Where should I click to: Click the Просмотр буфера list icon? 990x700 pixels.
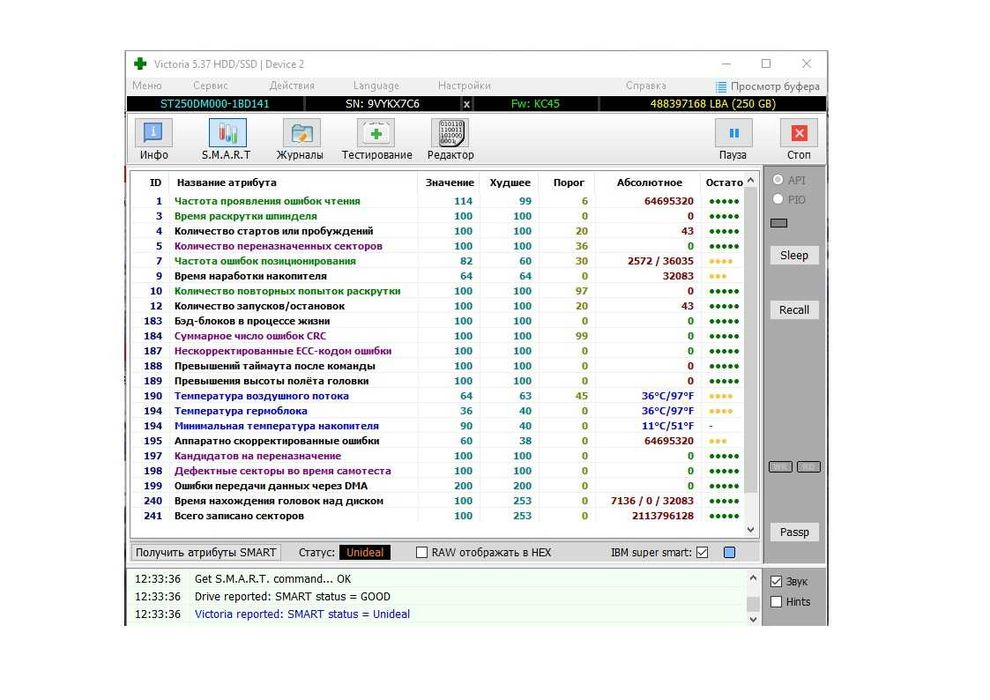(721, 86)
